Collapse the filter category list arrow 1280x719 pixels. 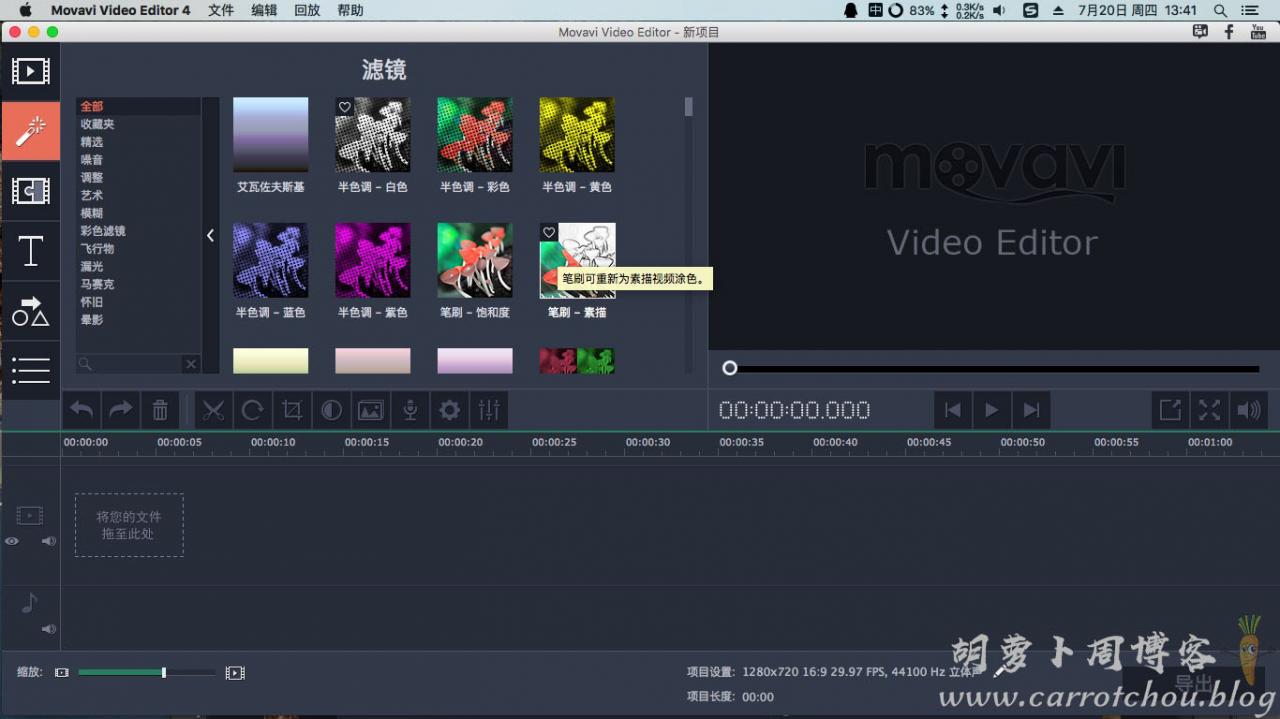tap(211, 235)
